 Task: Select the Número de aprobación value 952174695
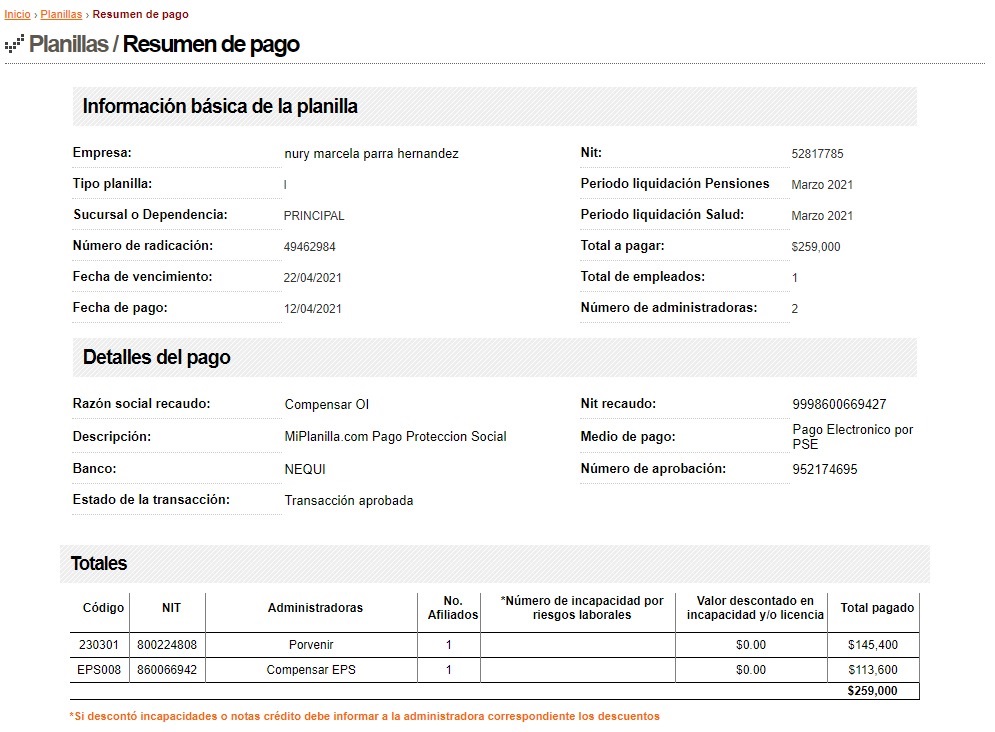[824, 469]
